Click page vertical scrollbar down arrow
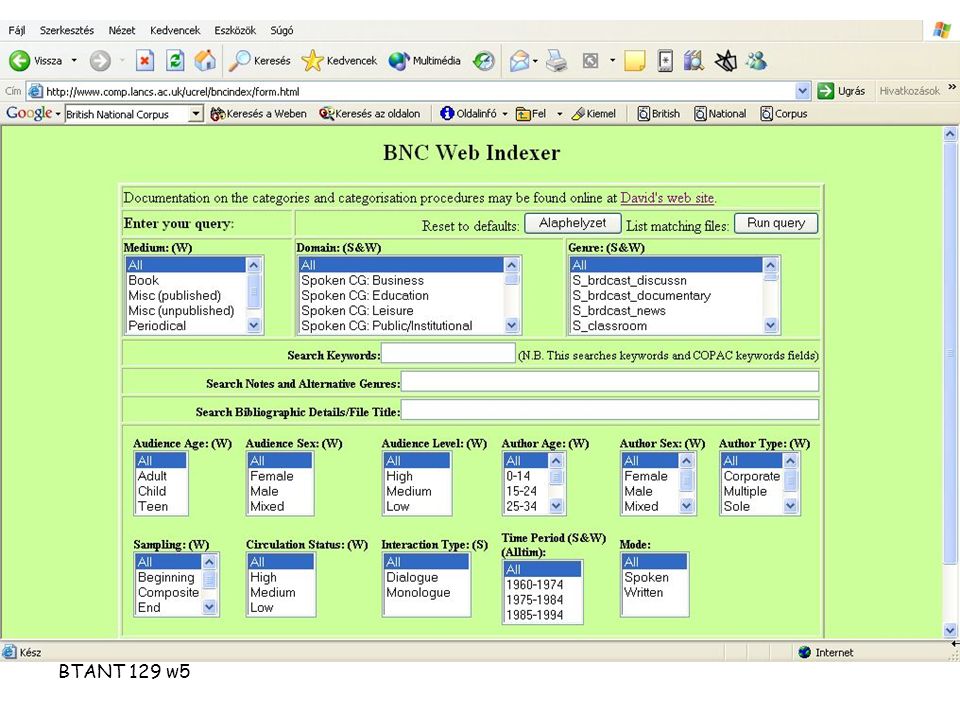Viewport: 960px width, 720px height. [950, 629]
